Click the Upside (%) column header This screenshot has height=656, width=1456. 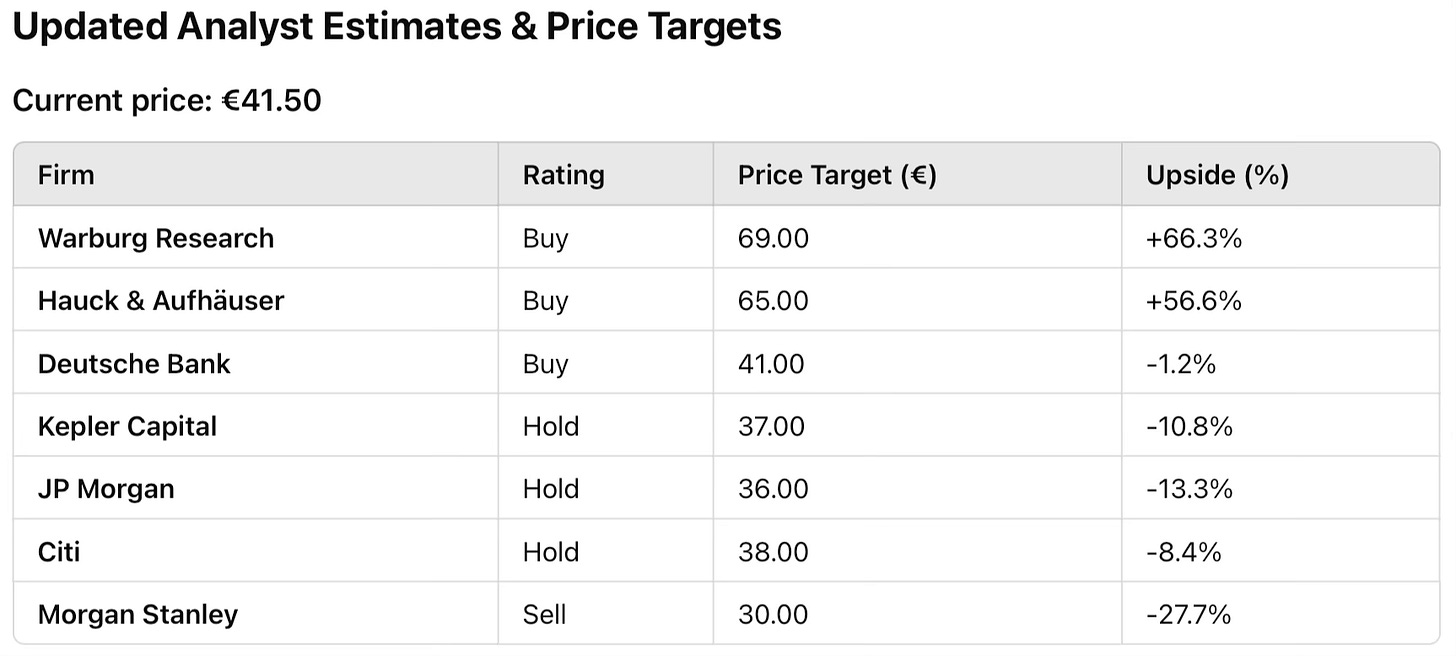[x=1217, y=175]
